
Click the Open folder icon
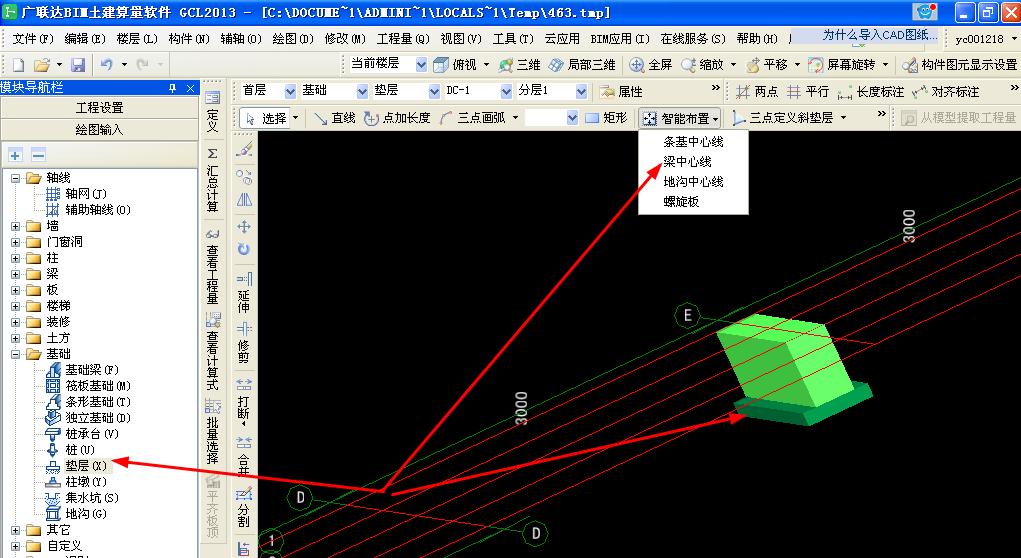coord(42,64)
